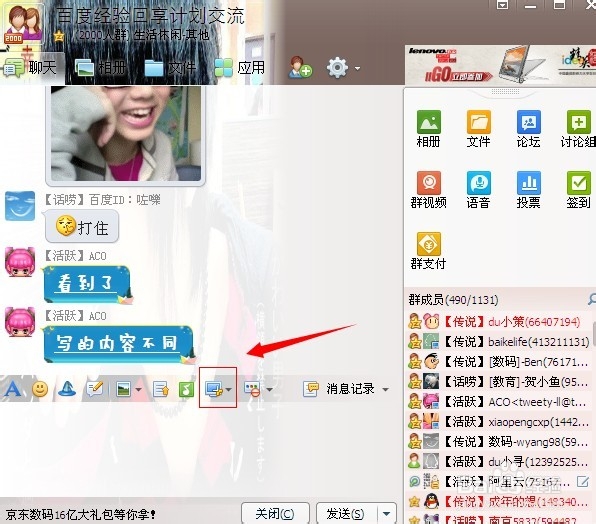Click the 签到 check-in icon
The height and width of the screenshot is (524, 596).
click(x=578, y=189)
